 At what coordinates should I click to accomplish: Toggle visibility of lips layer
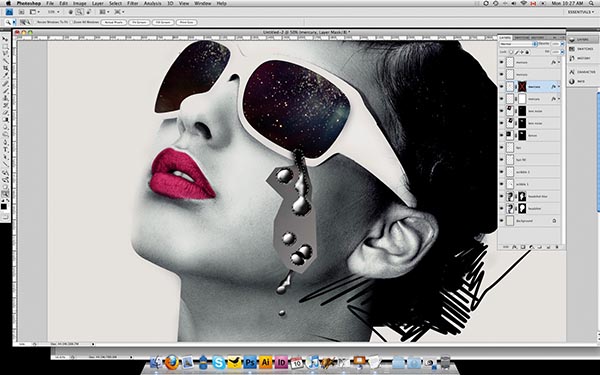coord(502,147)
